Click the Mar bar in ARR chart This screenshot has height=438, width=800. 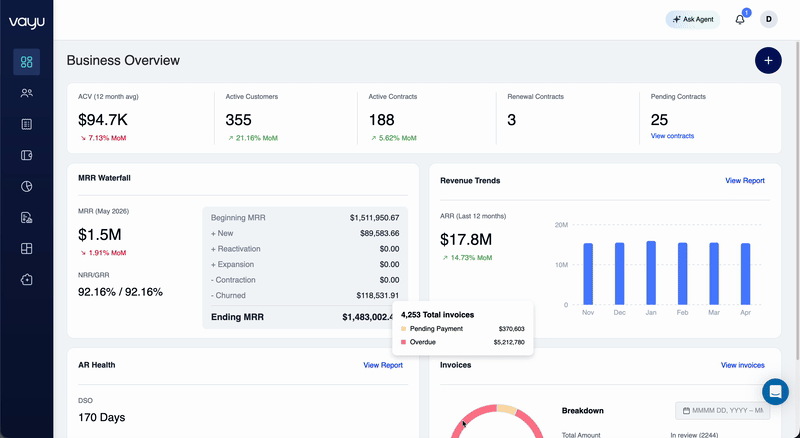714,274
